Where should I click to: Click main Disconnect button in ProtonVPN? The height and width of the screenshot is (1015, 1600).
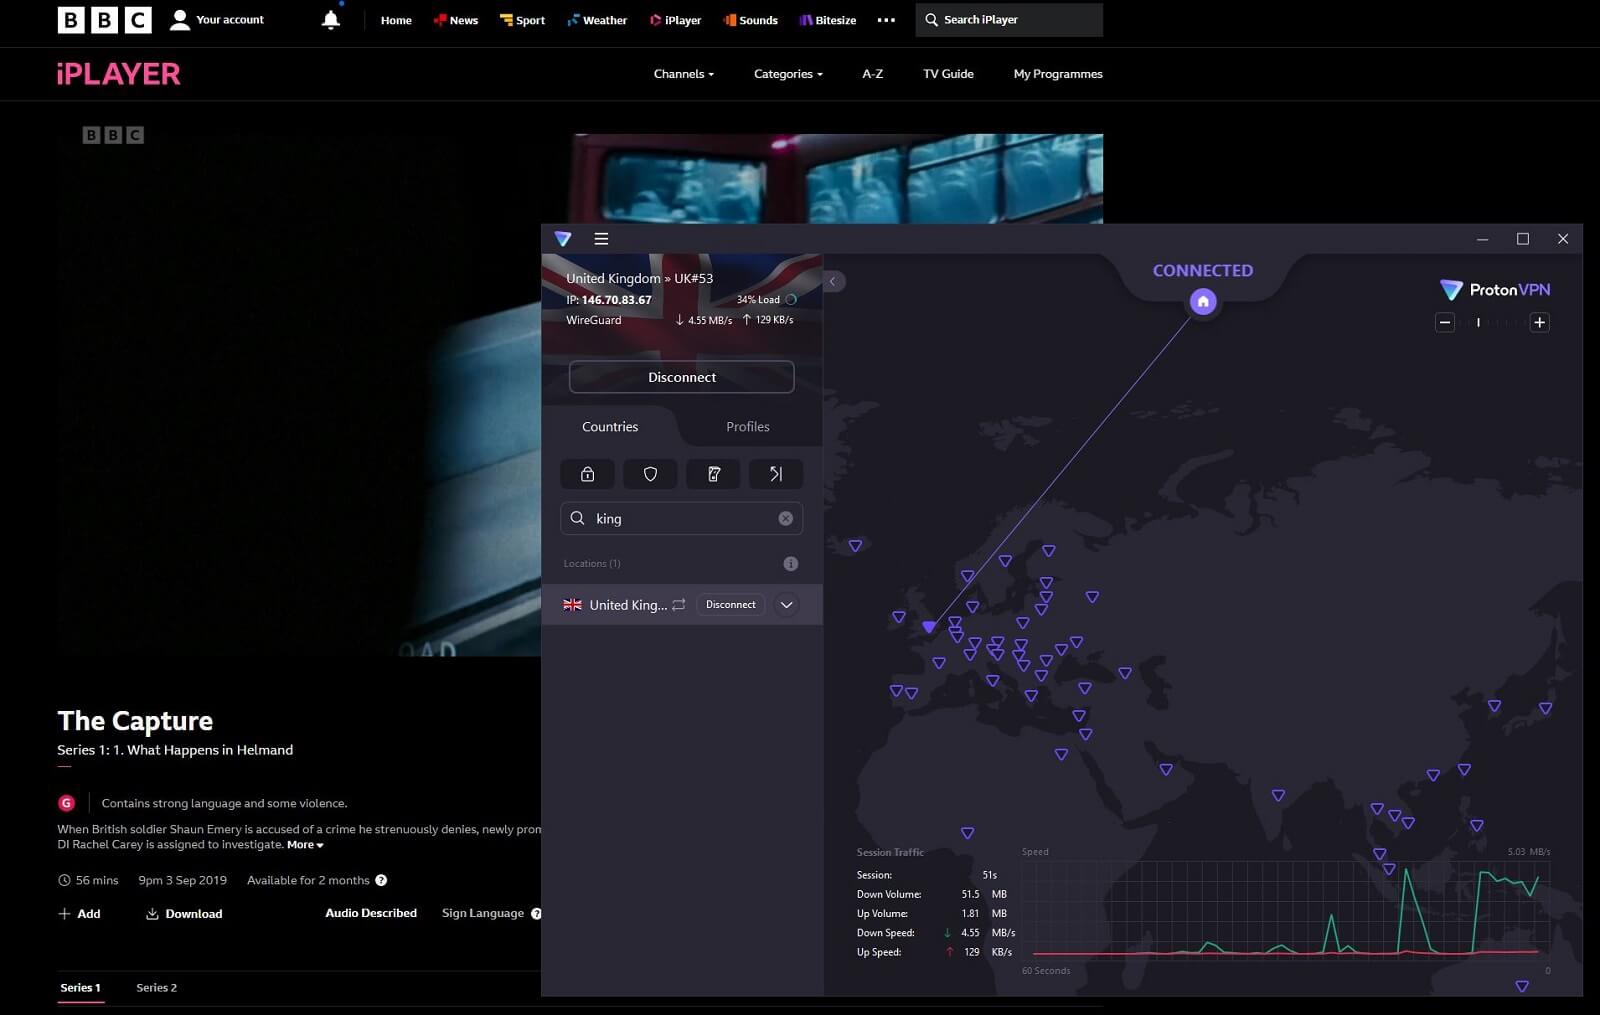[682, 377]
